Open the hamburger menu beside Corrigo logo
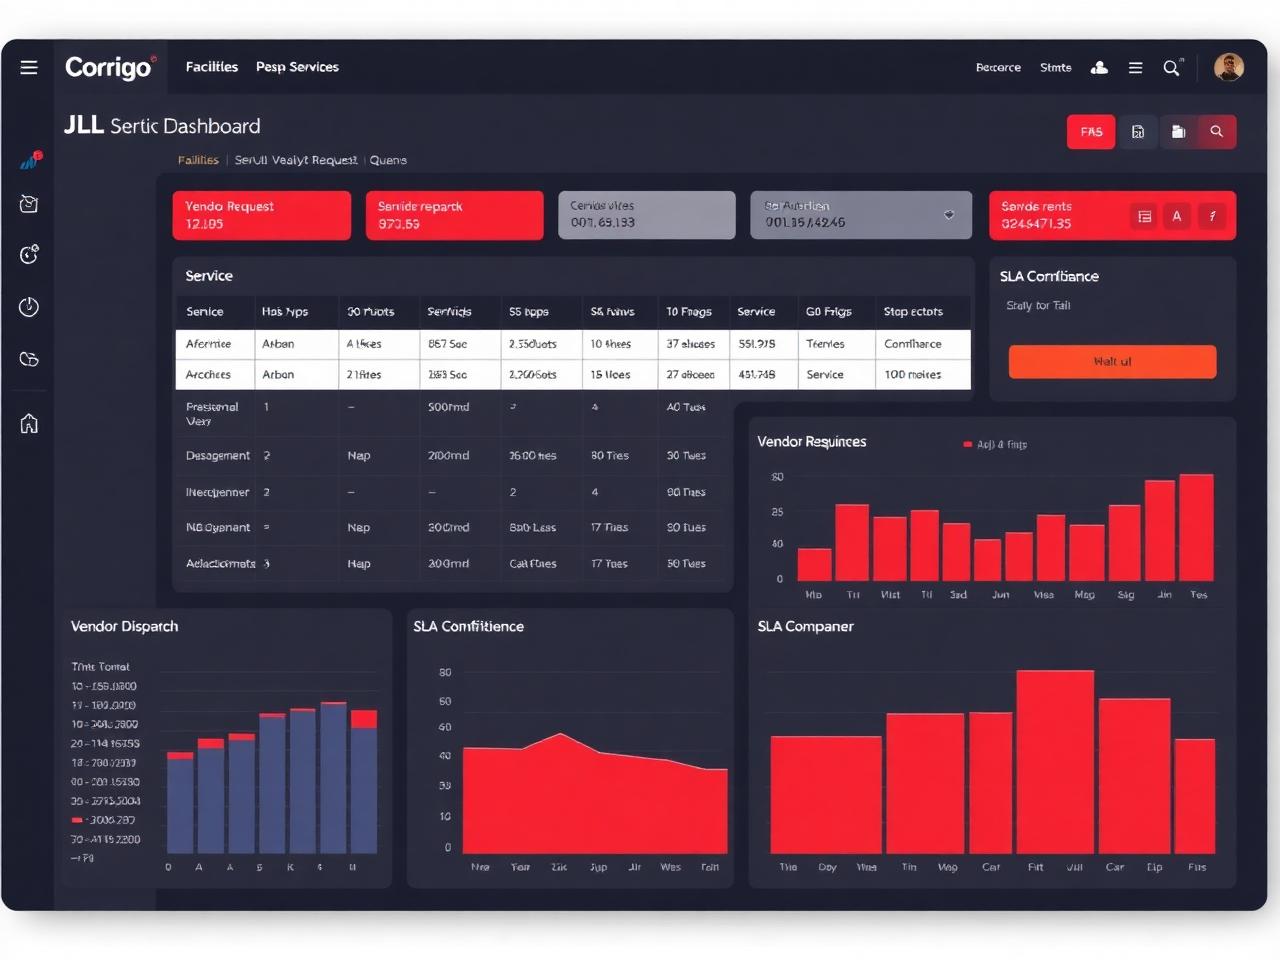The image size is (1280, 960). pos(29,67)
